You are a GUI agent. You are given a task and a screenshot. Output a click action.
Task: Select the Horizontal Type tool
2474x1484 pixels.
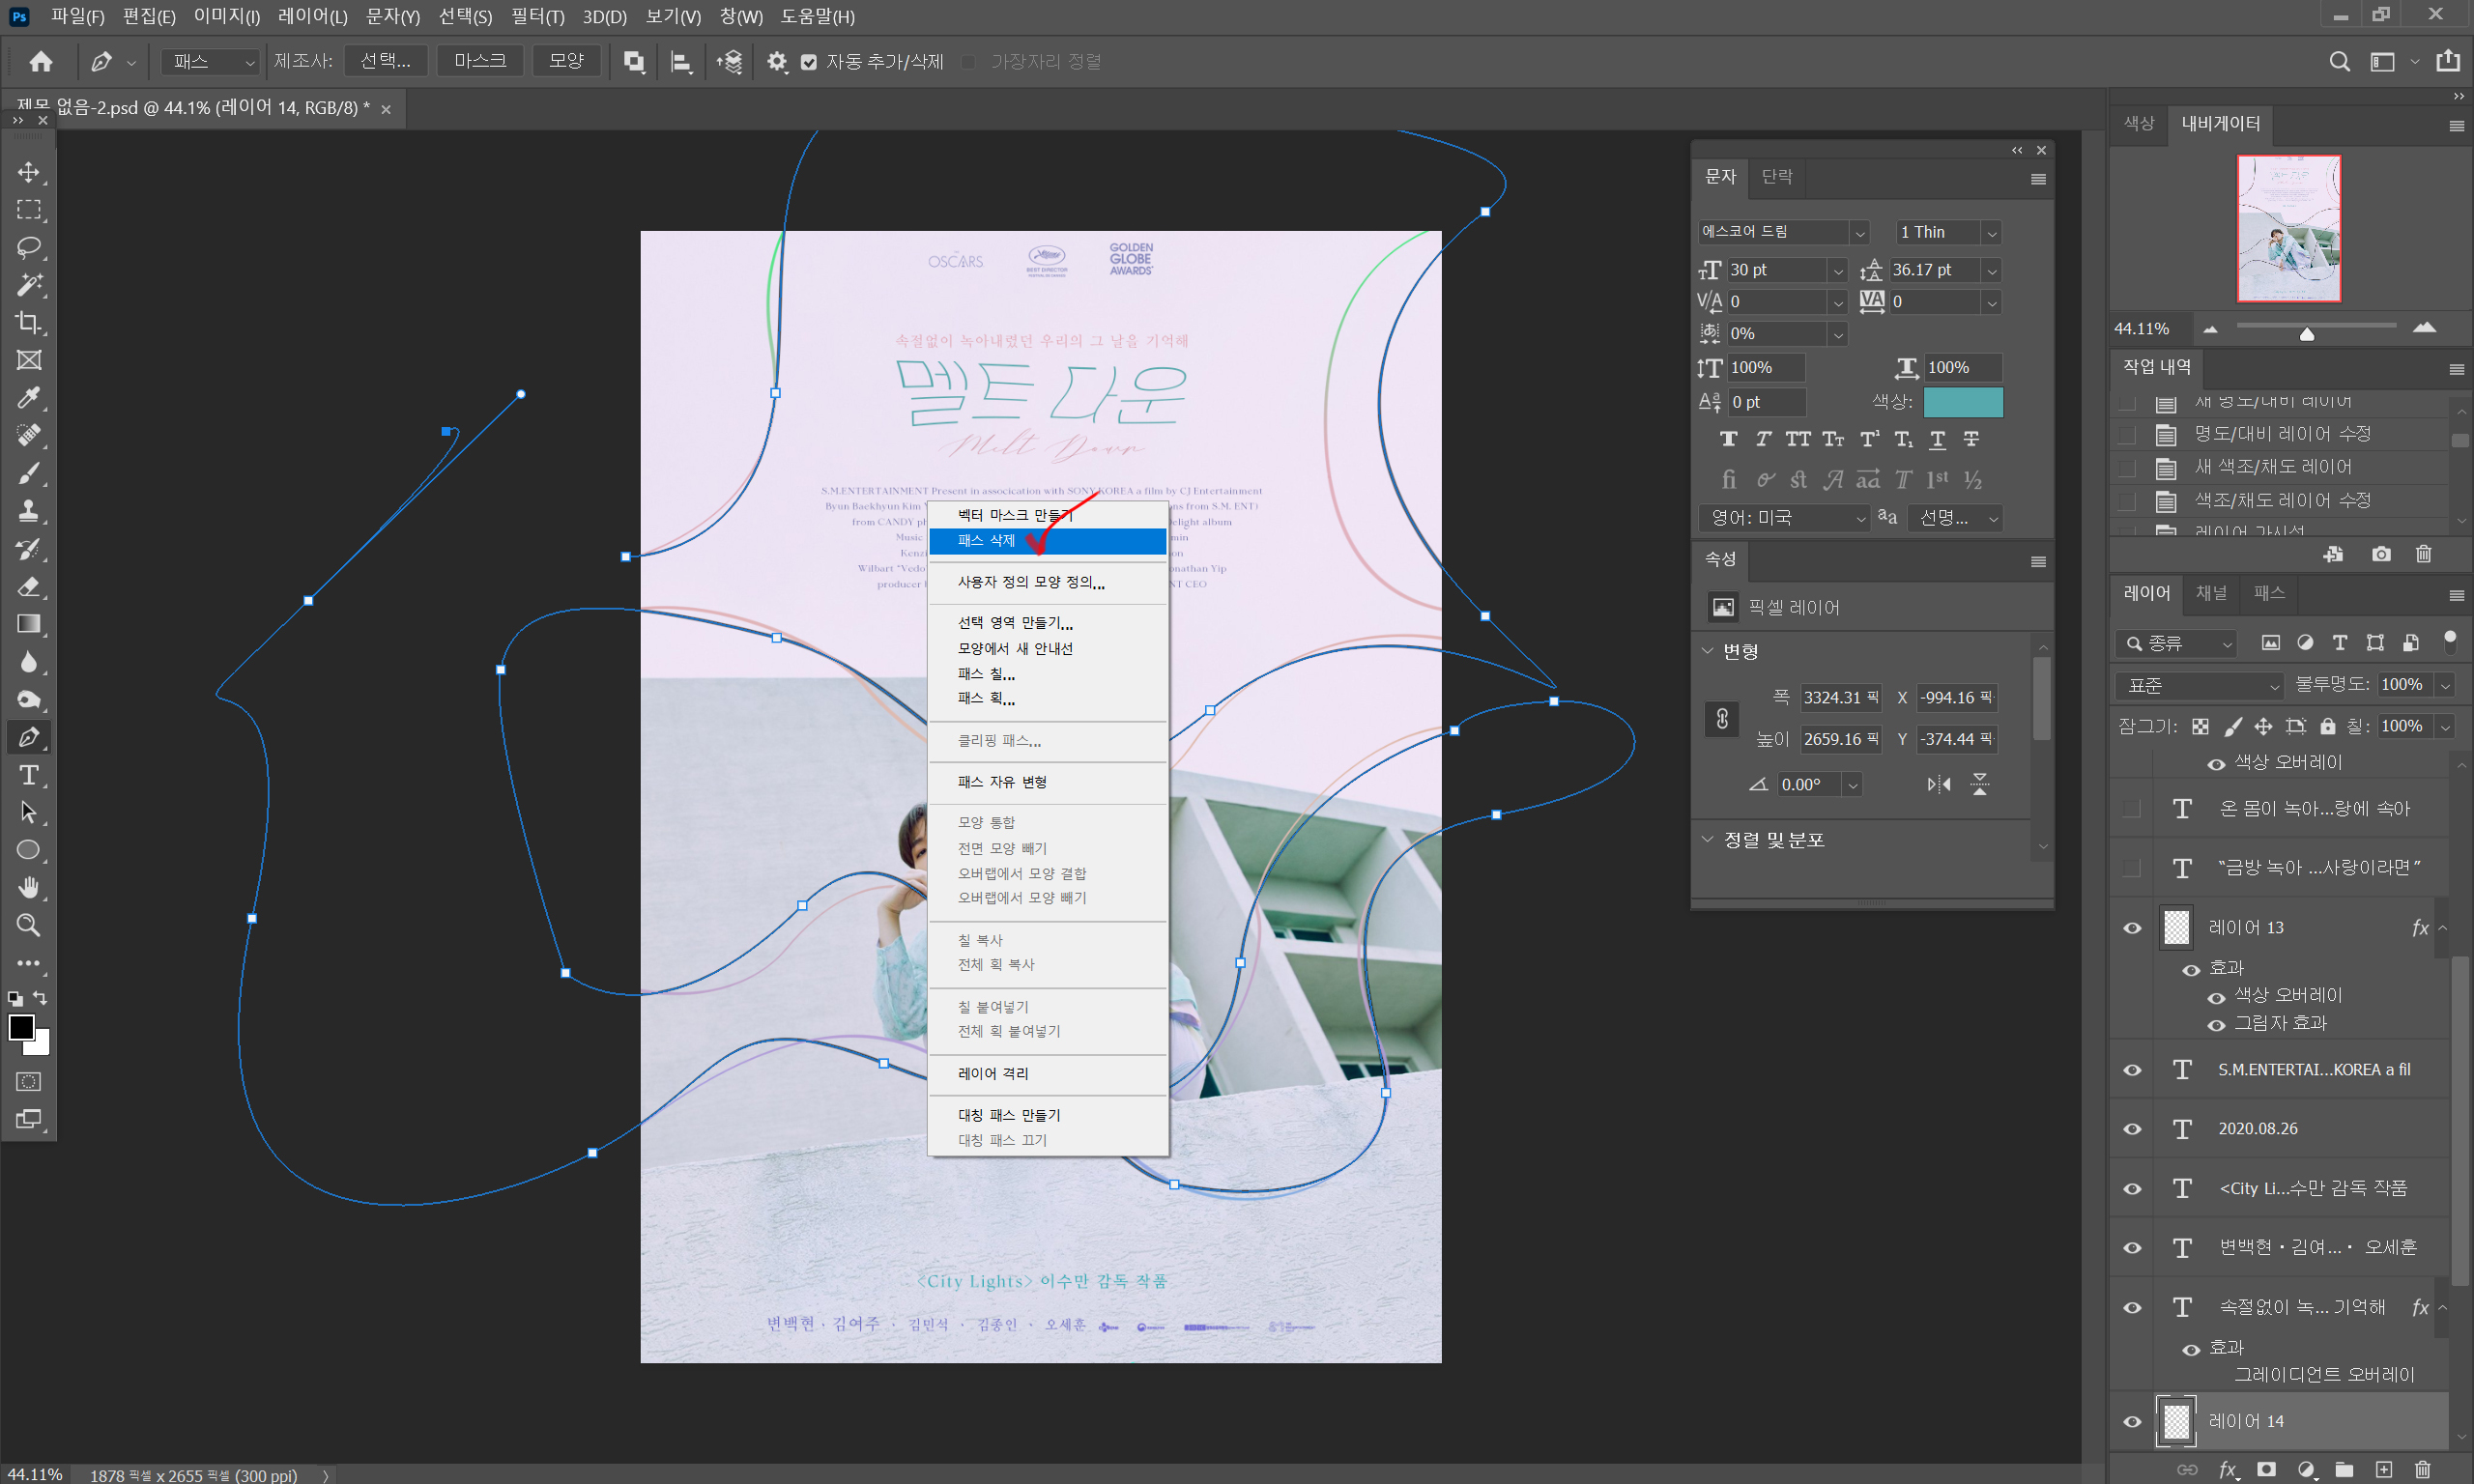pyautogui.click(x=29, y=775)
